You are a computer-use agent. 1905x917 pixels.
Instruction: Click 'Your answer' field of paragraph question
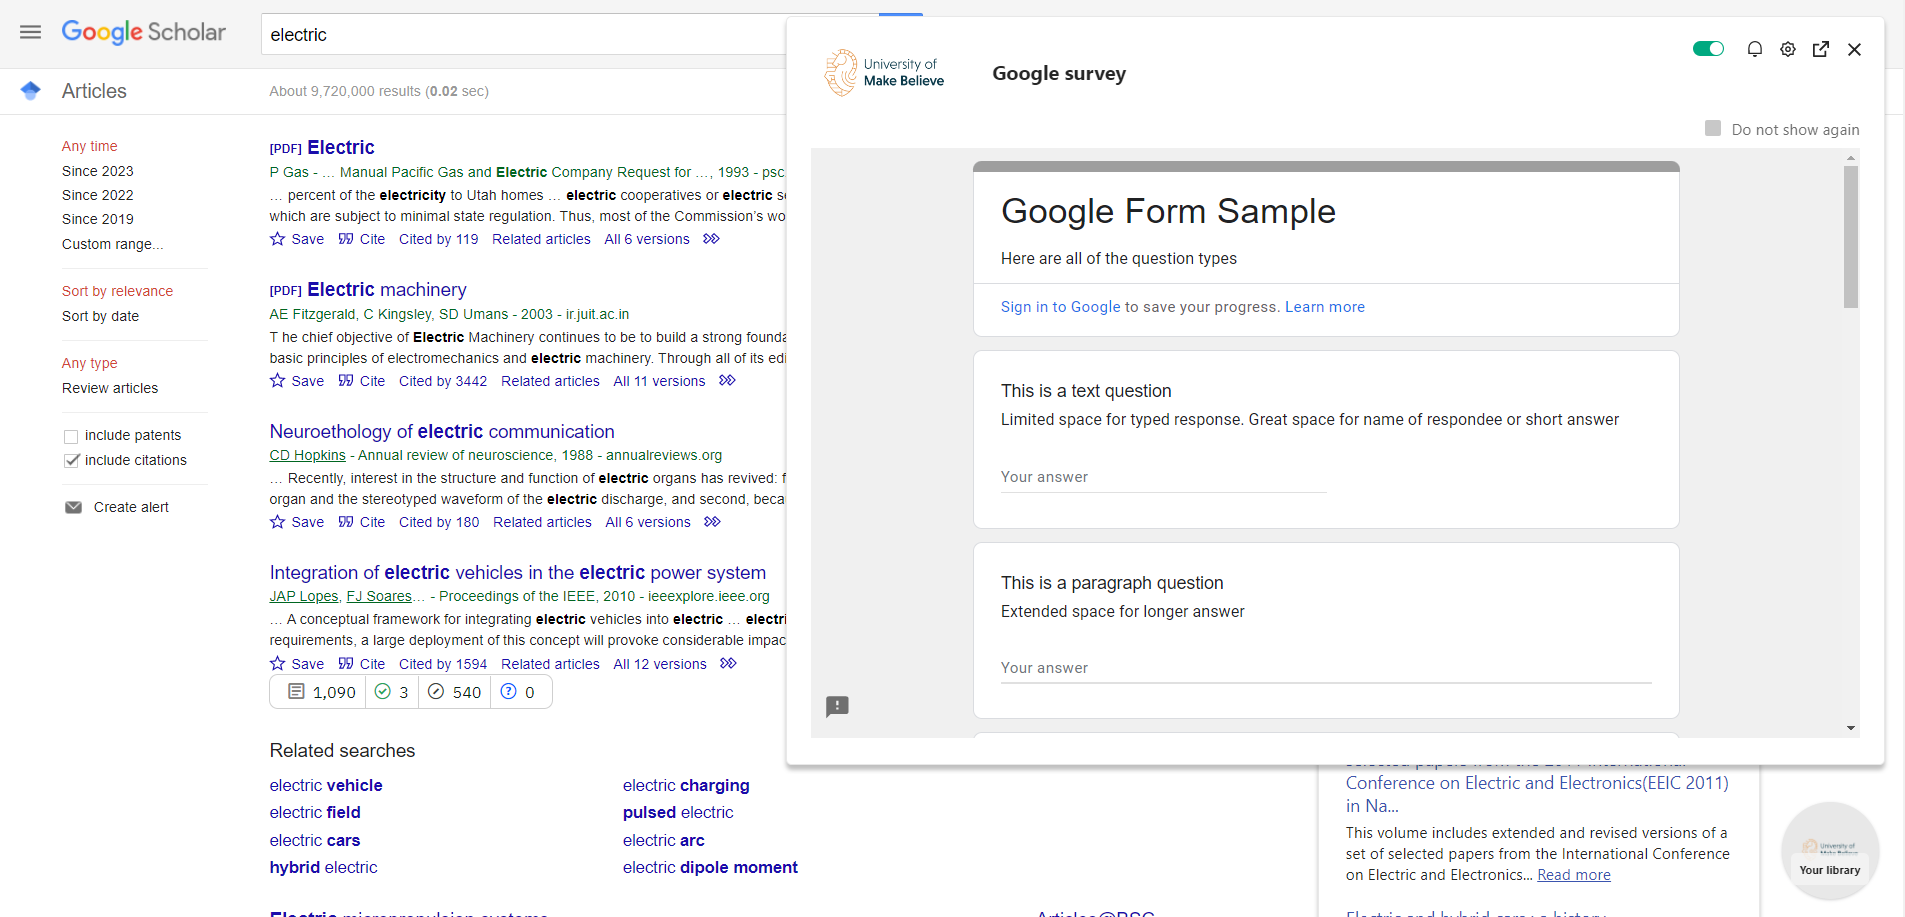tap(1326, 668)
